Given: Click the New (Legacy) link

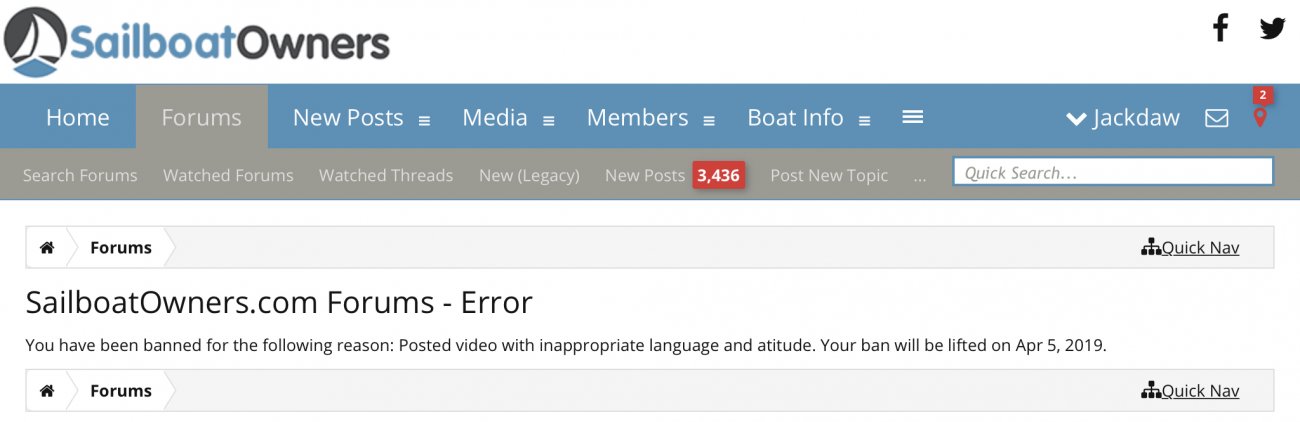Looking at the screenshot, I should click(x=529, y=175).
